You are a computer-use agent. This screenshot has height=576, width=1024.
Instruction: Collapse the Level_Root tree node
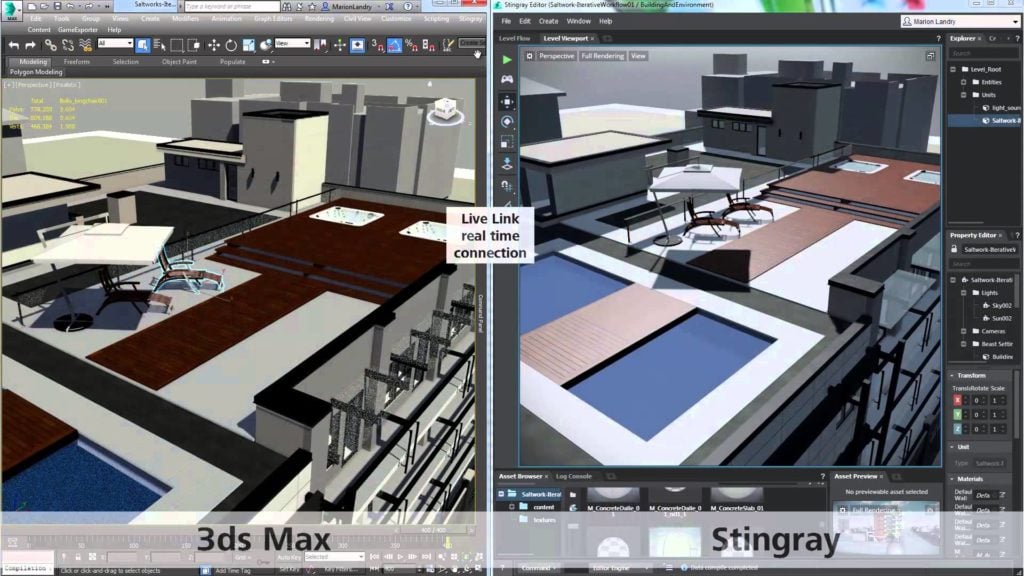[953, 69]
